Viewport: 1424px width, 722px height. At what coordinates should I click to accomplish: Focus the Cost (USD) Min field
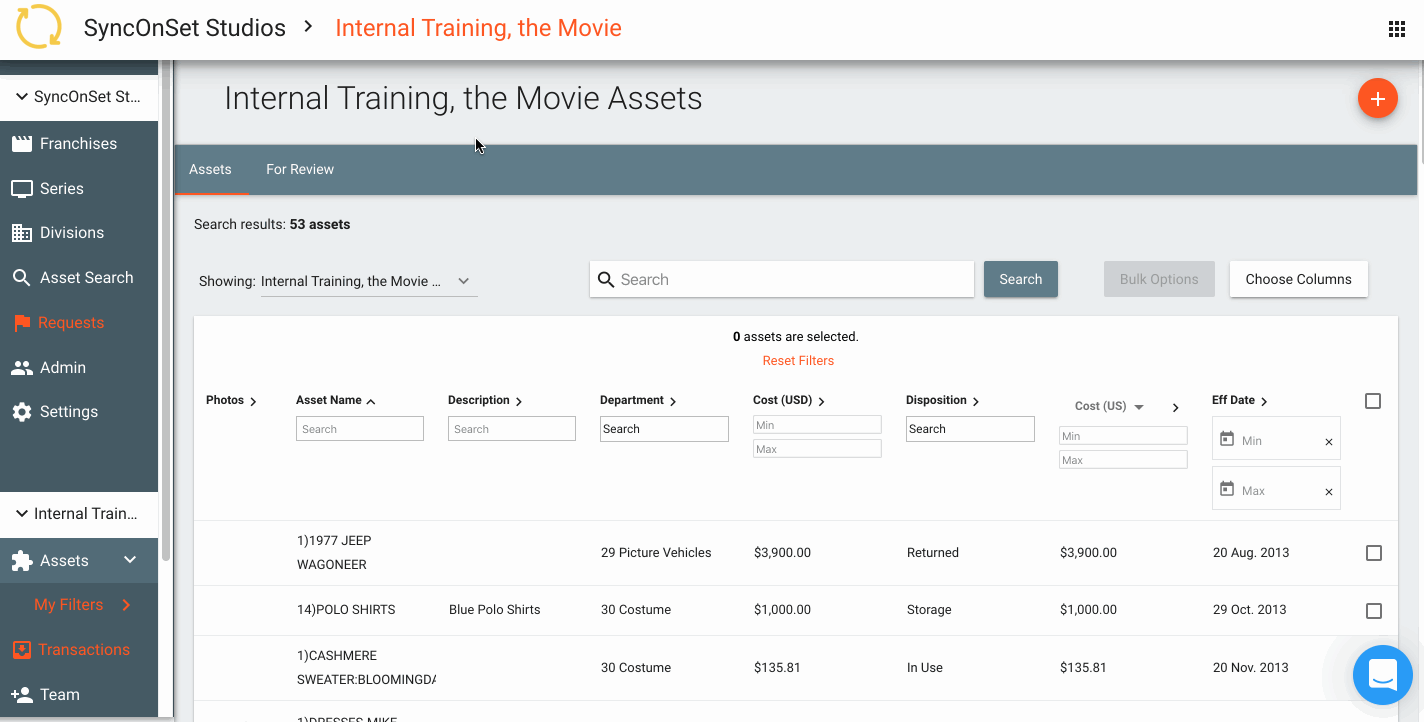(817, 425)
